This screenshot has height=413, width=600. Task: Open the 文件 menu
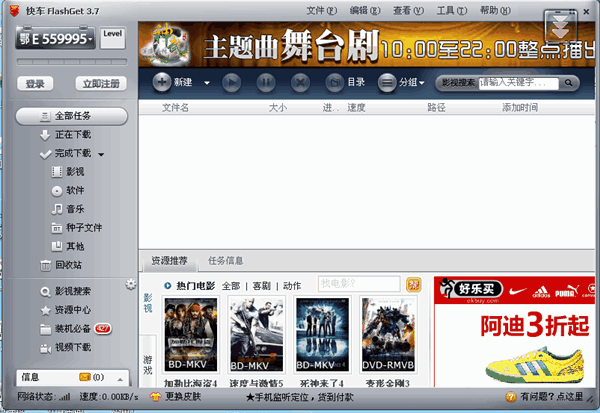click(x=321, y=11)
